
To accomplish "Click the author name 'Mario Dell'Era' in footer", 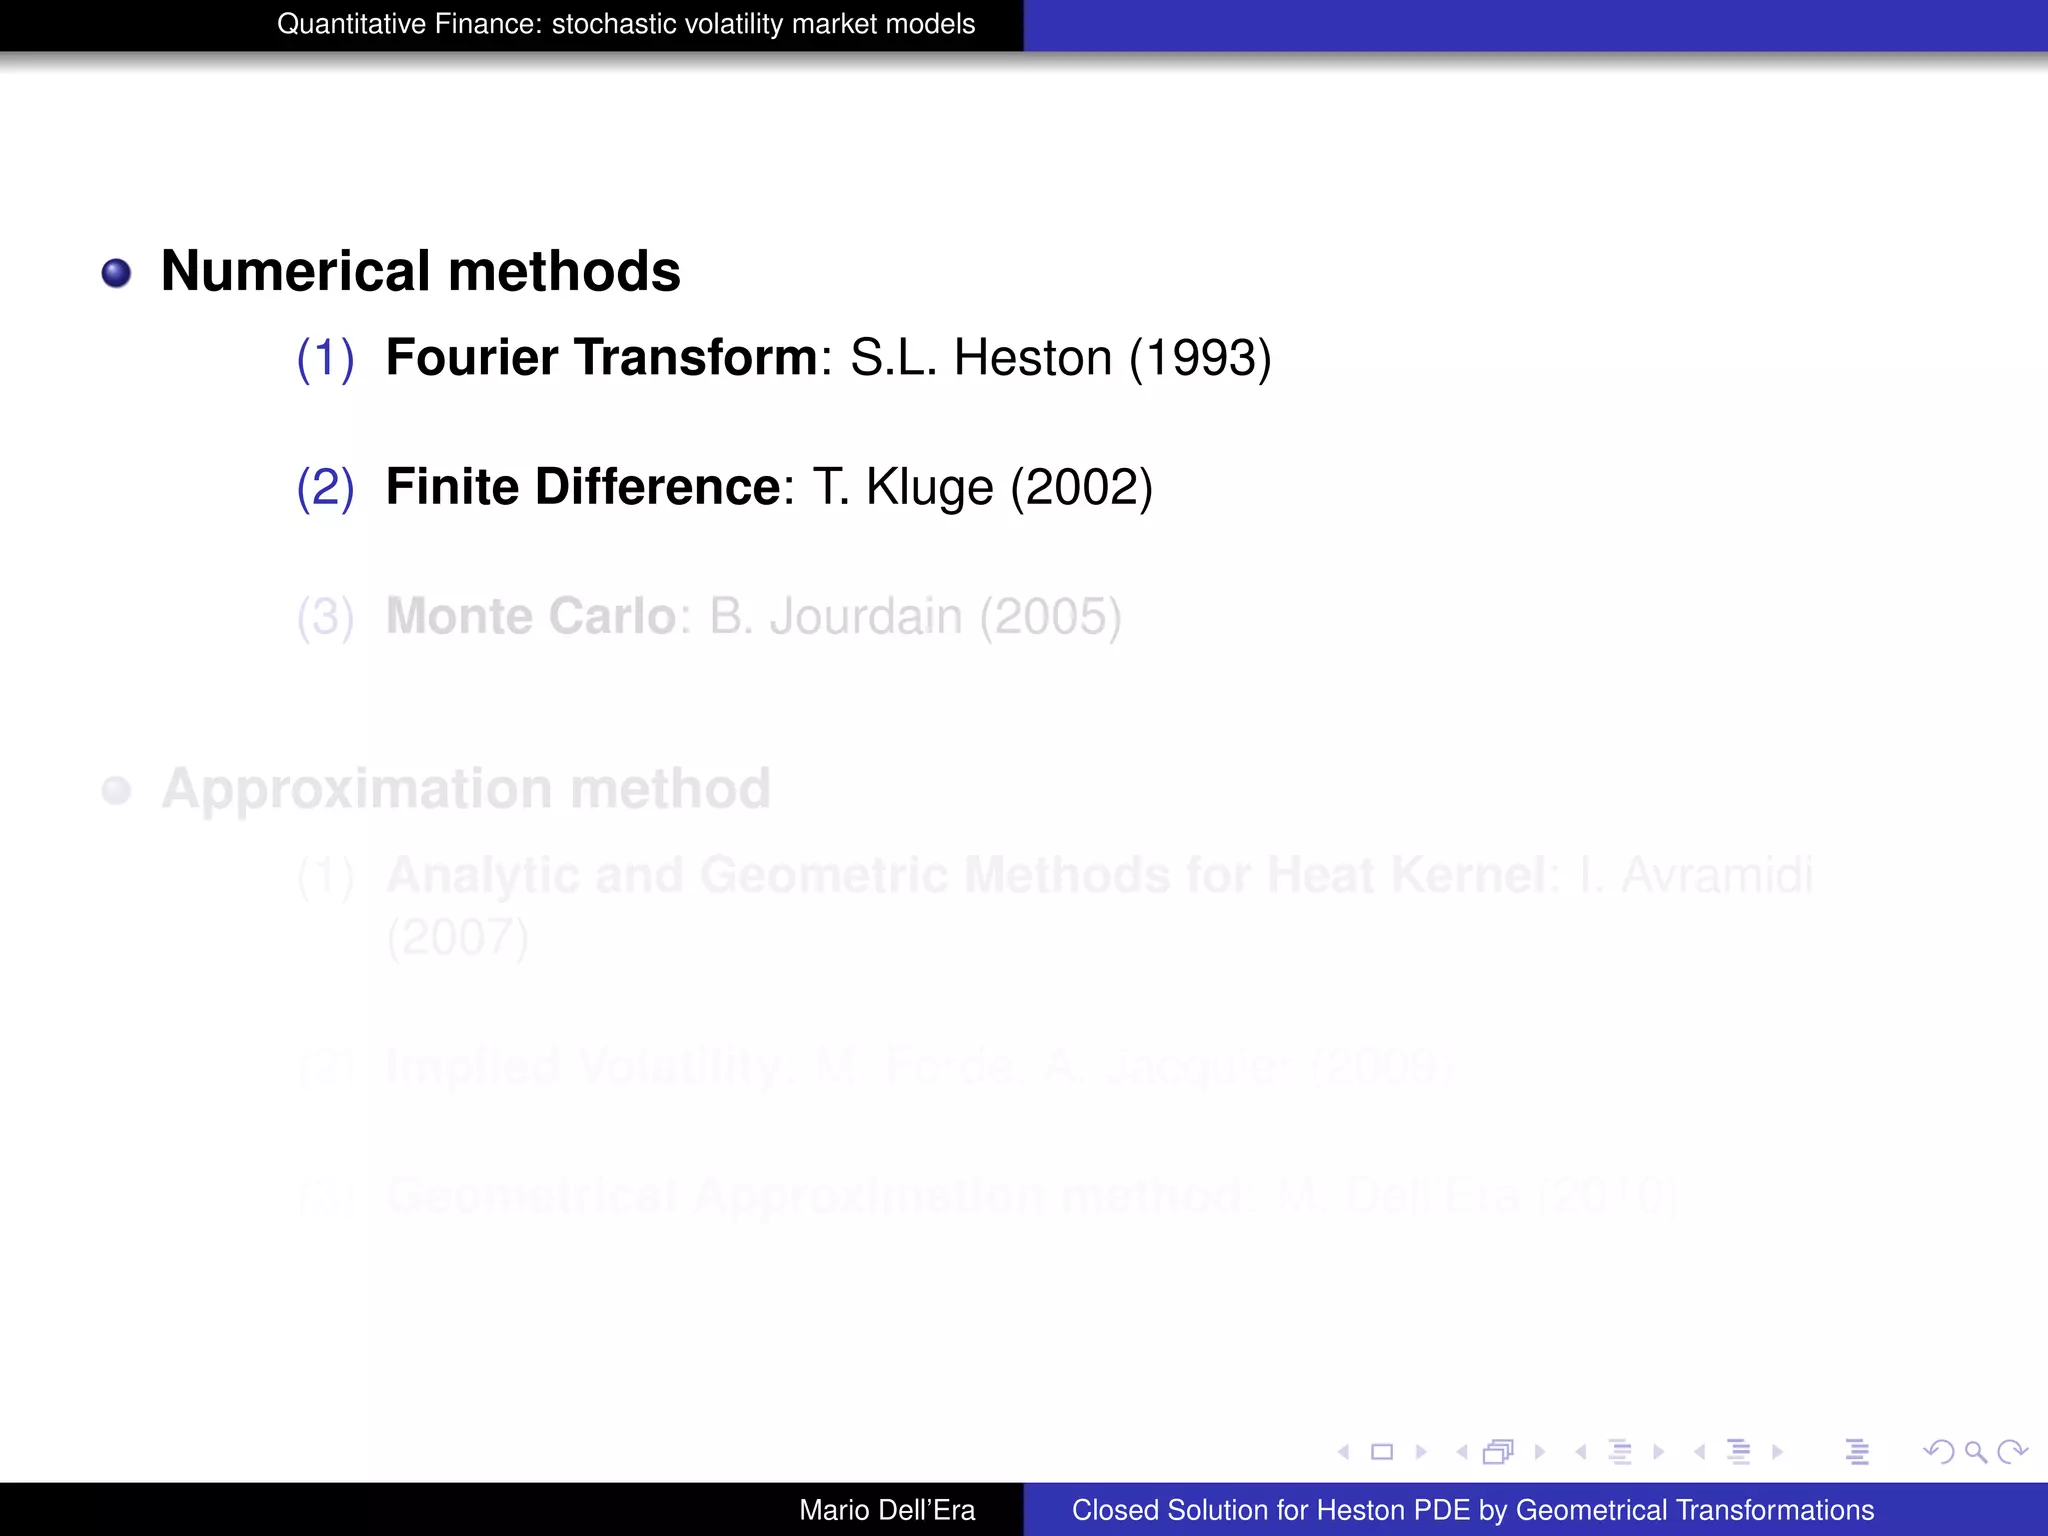I will point(887,1510).
